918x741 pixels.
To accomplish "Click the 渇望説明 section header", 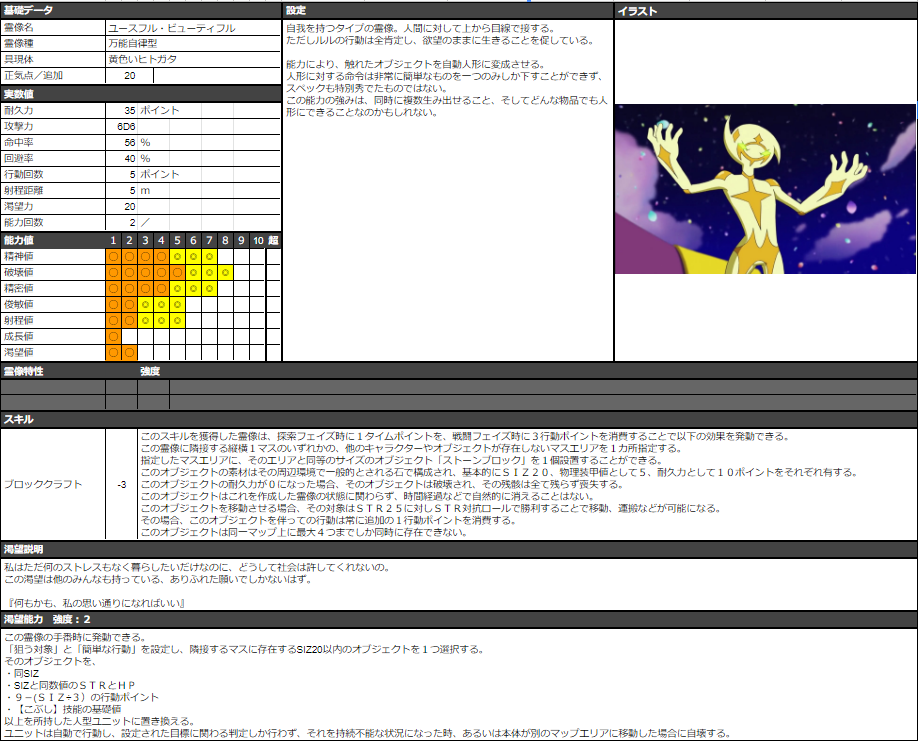I will tap(459, 549).
